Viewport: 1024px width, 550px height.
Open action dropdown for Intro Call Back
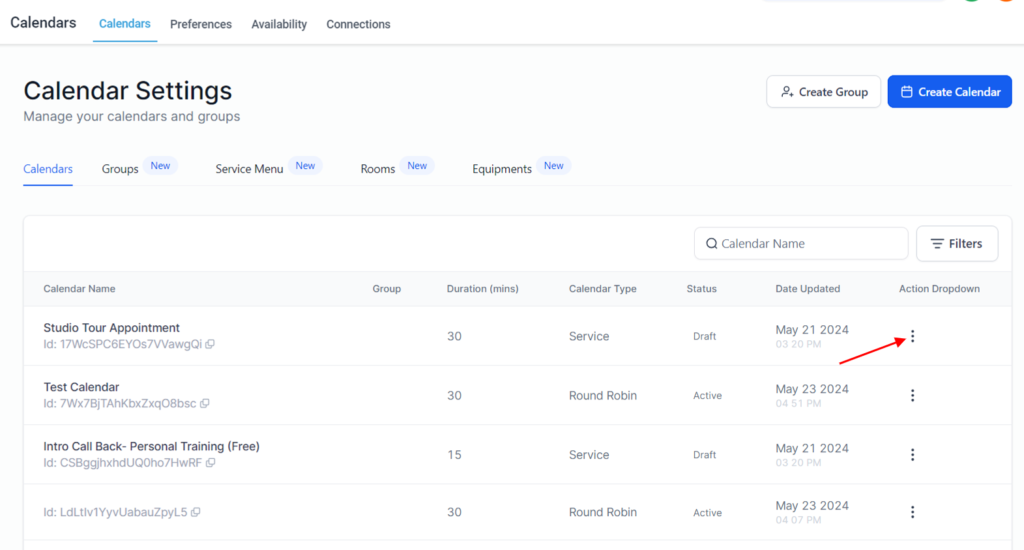(x=912, y=455)
